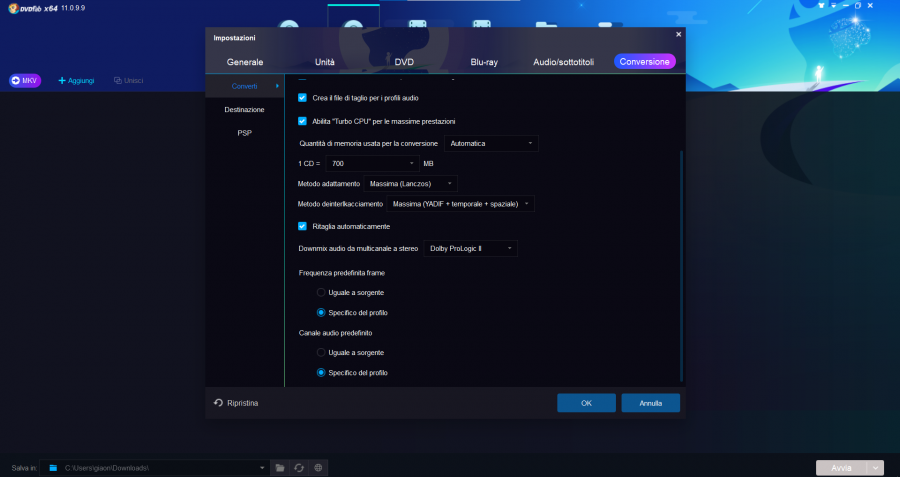900x477 pixels.
Task: Click the refresh icon in bottom bar
Action: [x=299, y=467]
